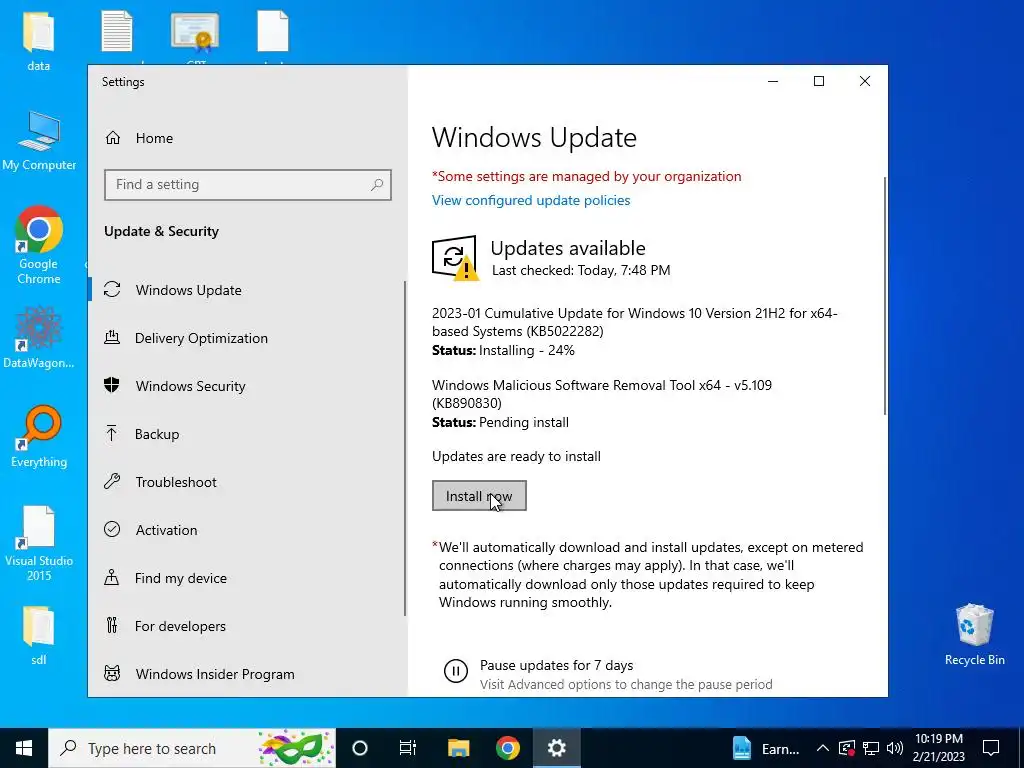Viewport: 1024px width, 768px height.
Task: Select the blank file desktop icon
Action: coord(273,31)
